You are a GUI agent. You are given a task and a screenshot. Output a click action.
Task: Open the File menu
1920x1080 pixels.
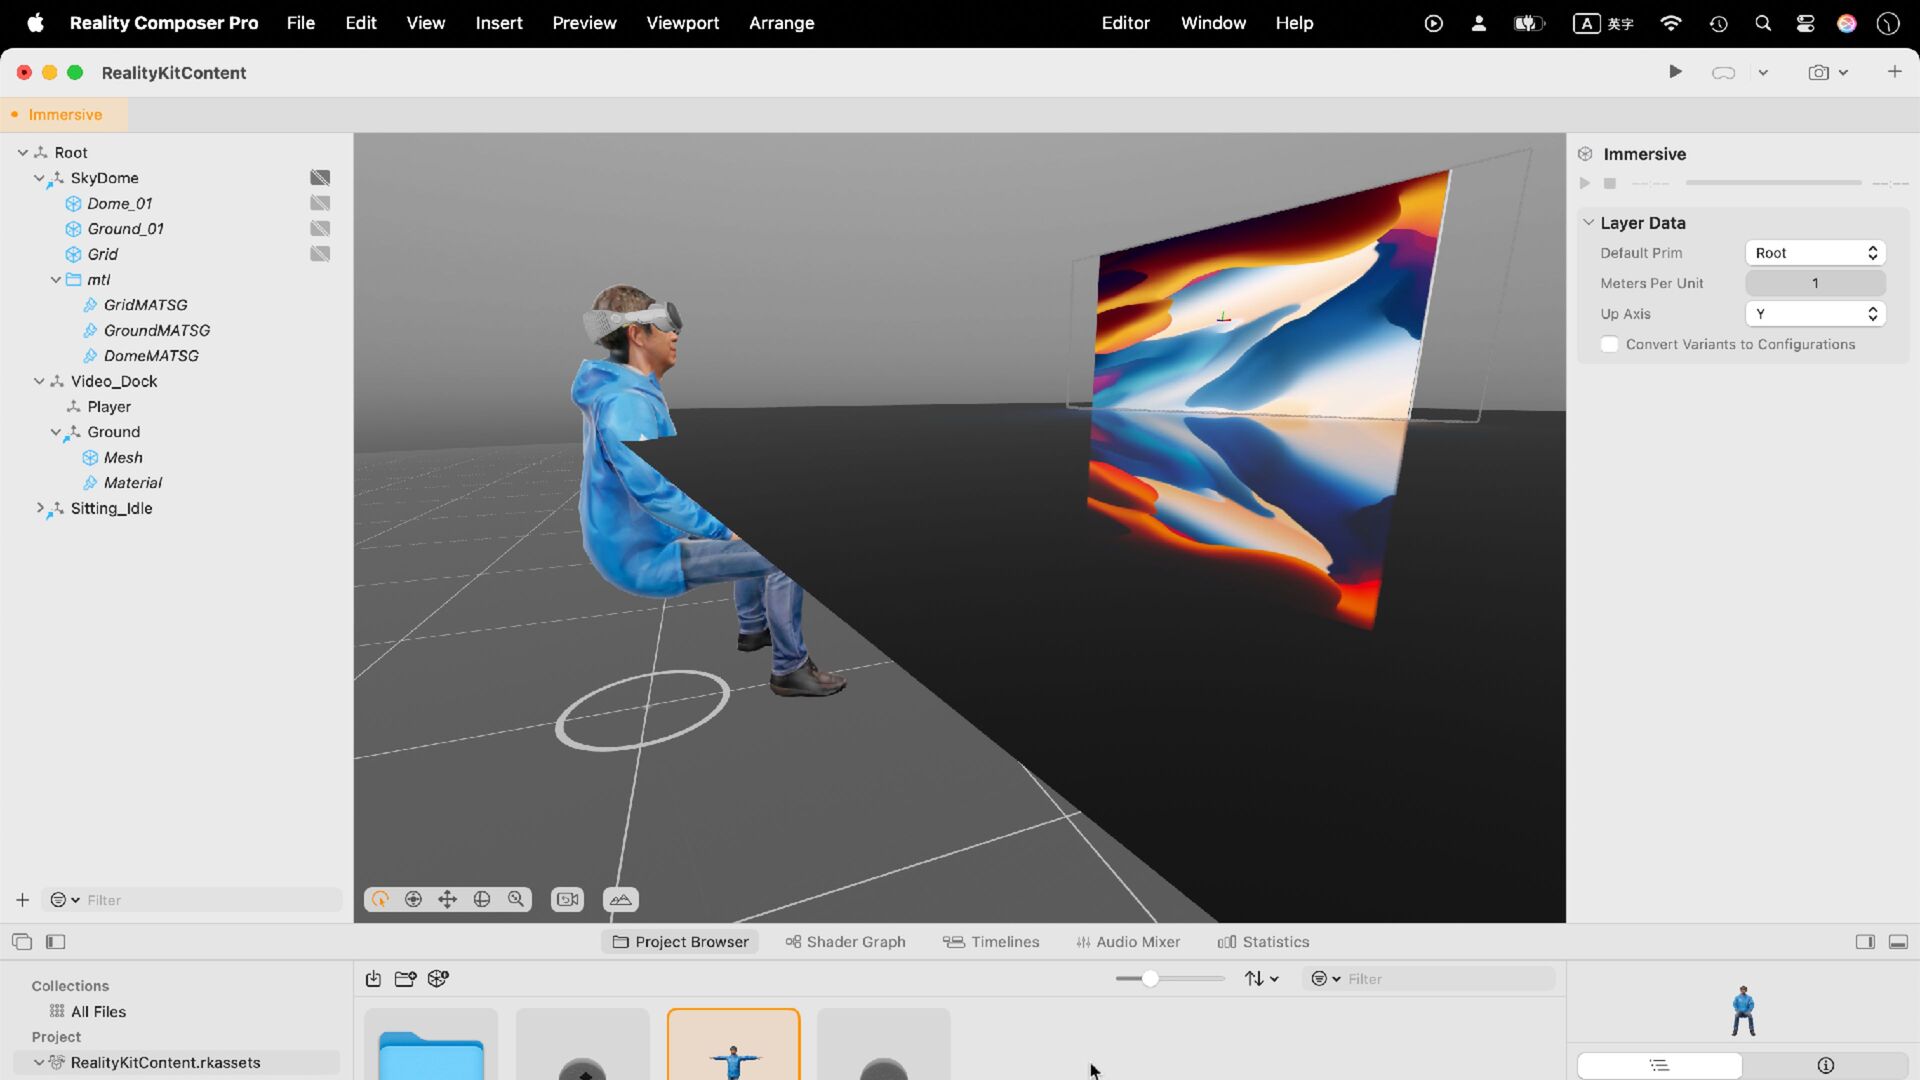(300, 23)
